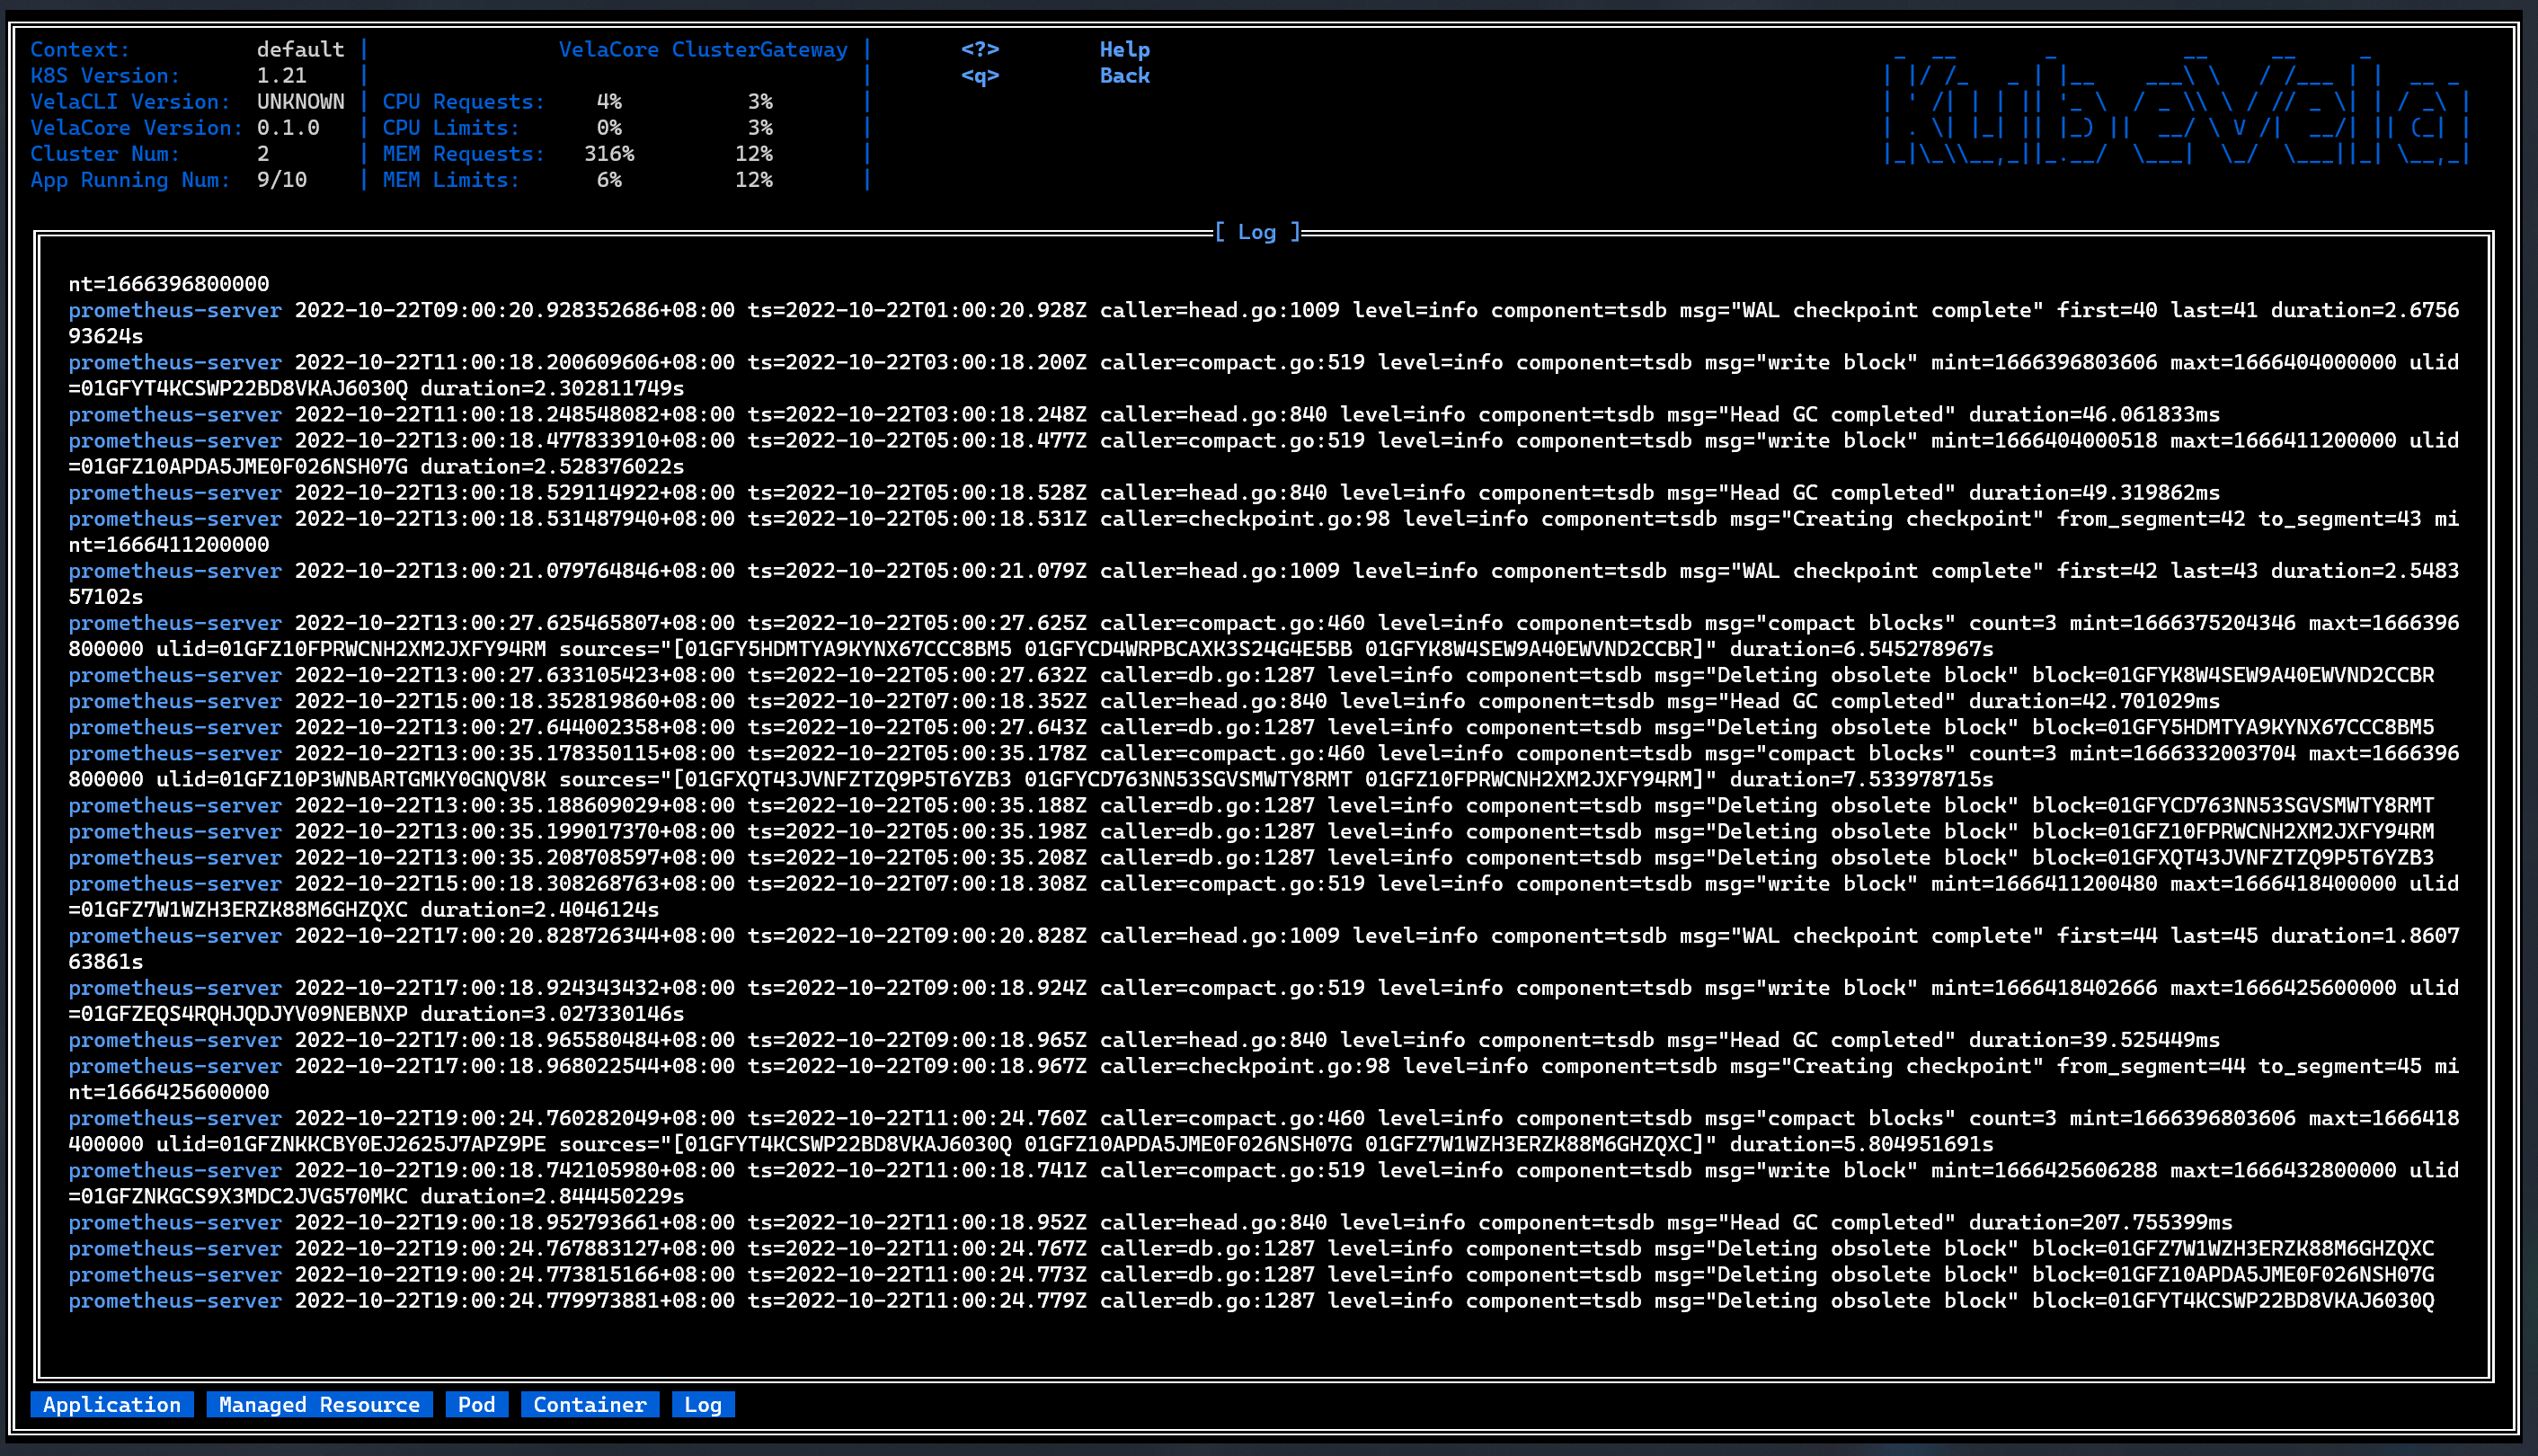Click Head GC completed duration=46.061833ms line

(x=1144, y=414)
